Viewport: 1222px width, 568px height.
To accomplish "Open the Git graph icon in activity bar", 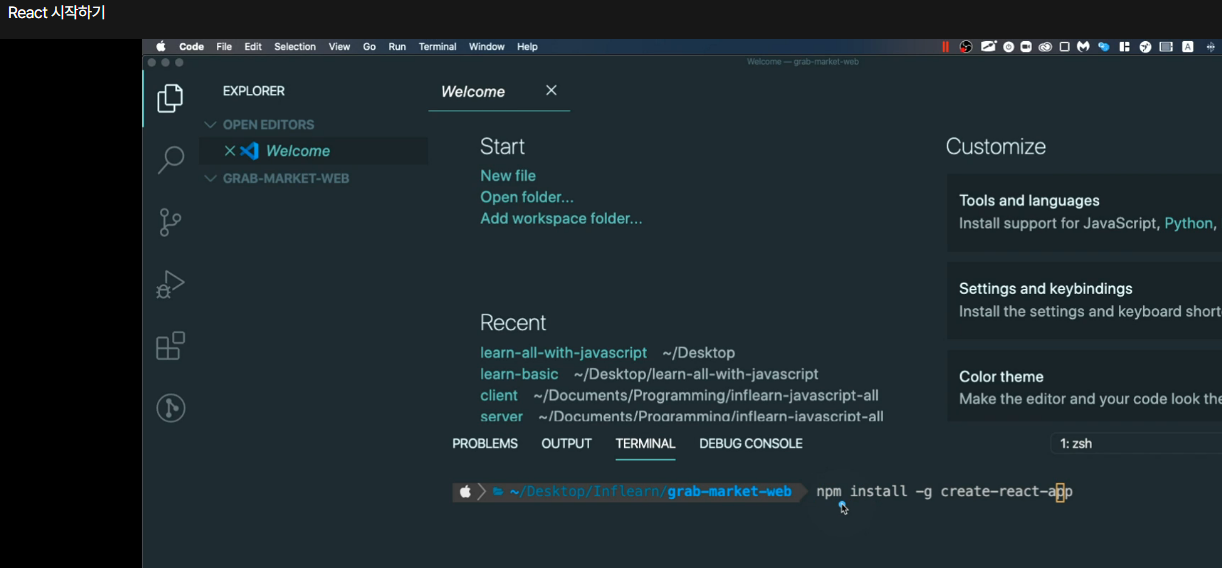I will pyautogui.click(x=171, y=408).
